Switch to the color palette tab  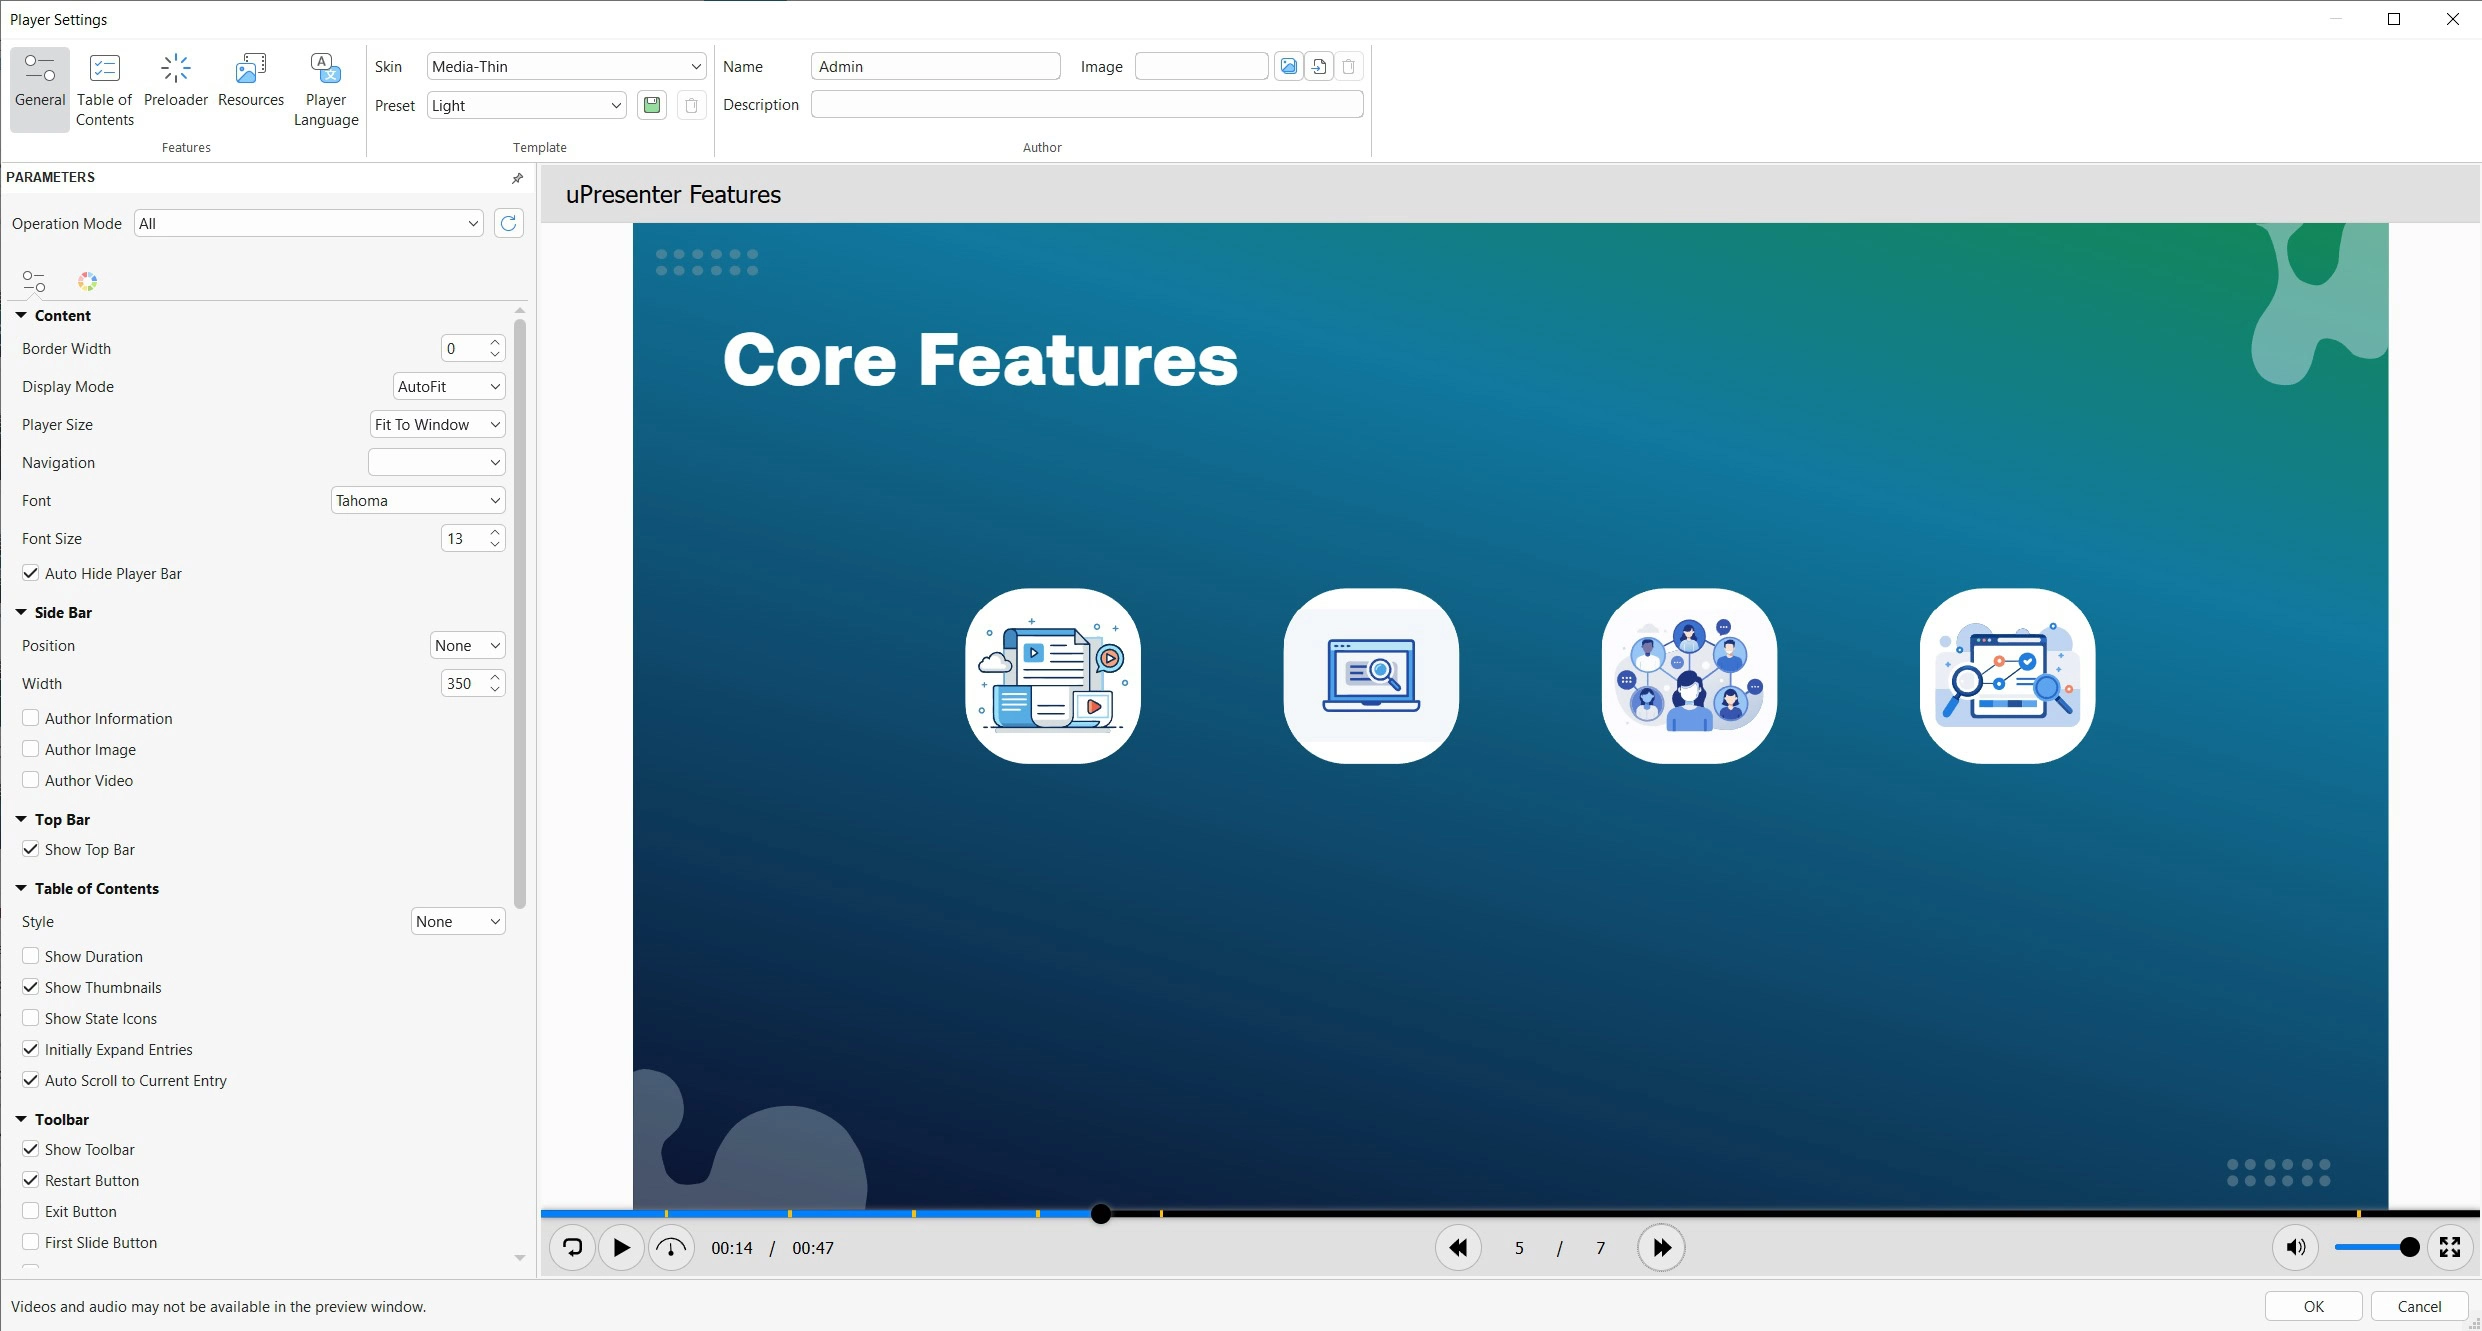coord(87,282)
